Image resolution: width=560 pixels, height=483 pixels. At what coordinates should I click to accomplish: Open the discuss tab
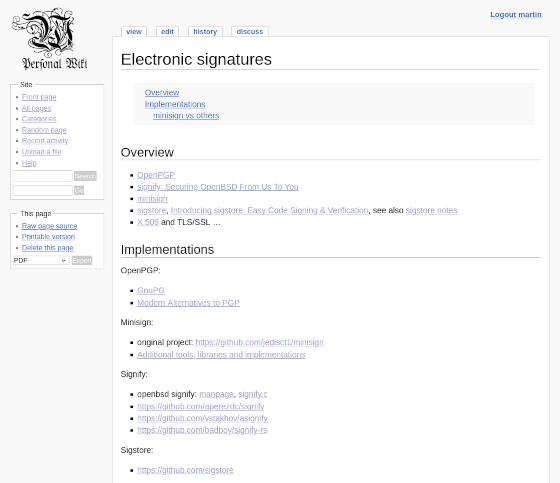(250, 32)
